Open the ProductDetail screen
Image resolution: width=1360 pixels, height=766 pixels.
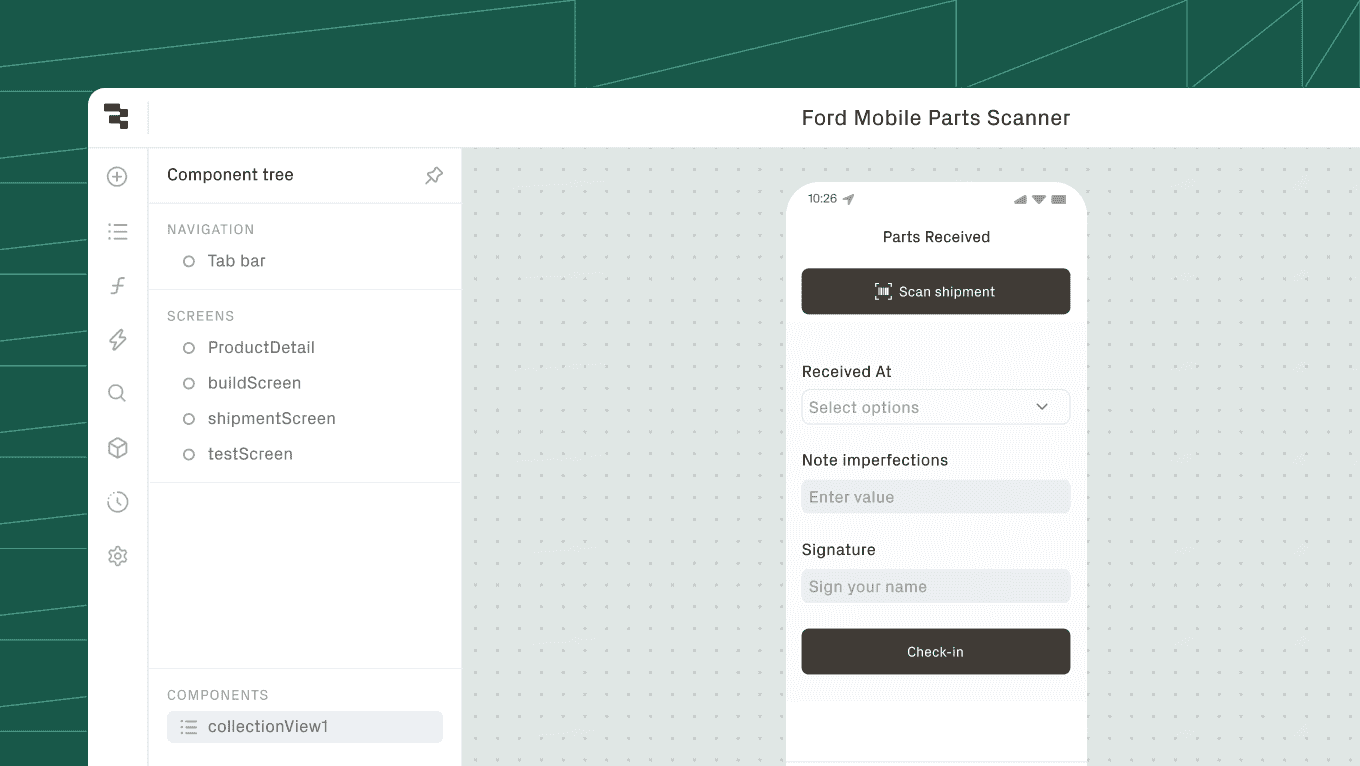261,347
